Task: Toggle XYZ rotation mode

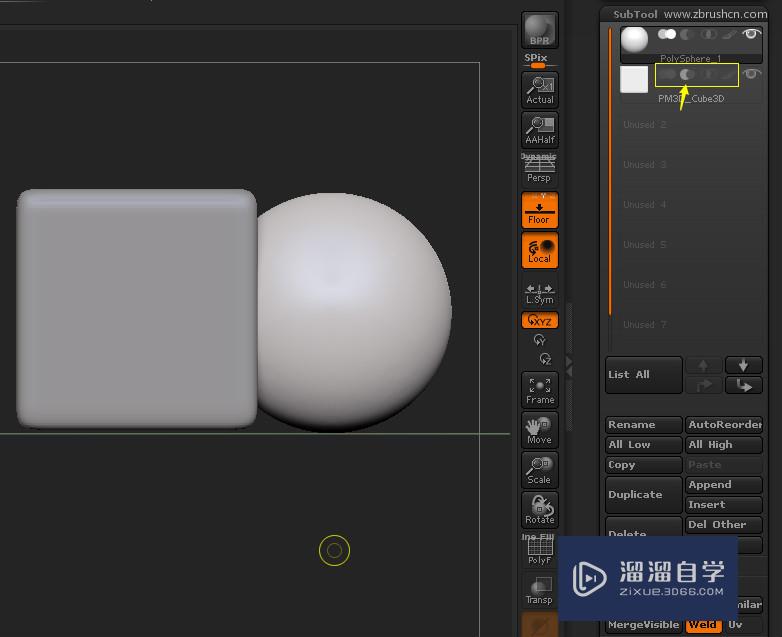Action: point(540,320)
